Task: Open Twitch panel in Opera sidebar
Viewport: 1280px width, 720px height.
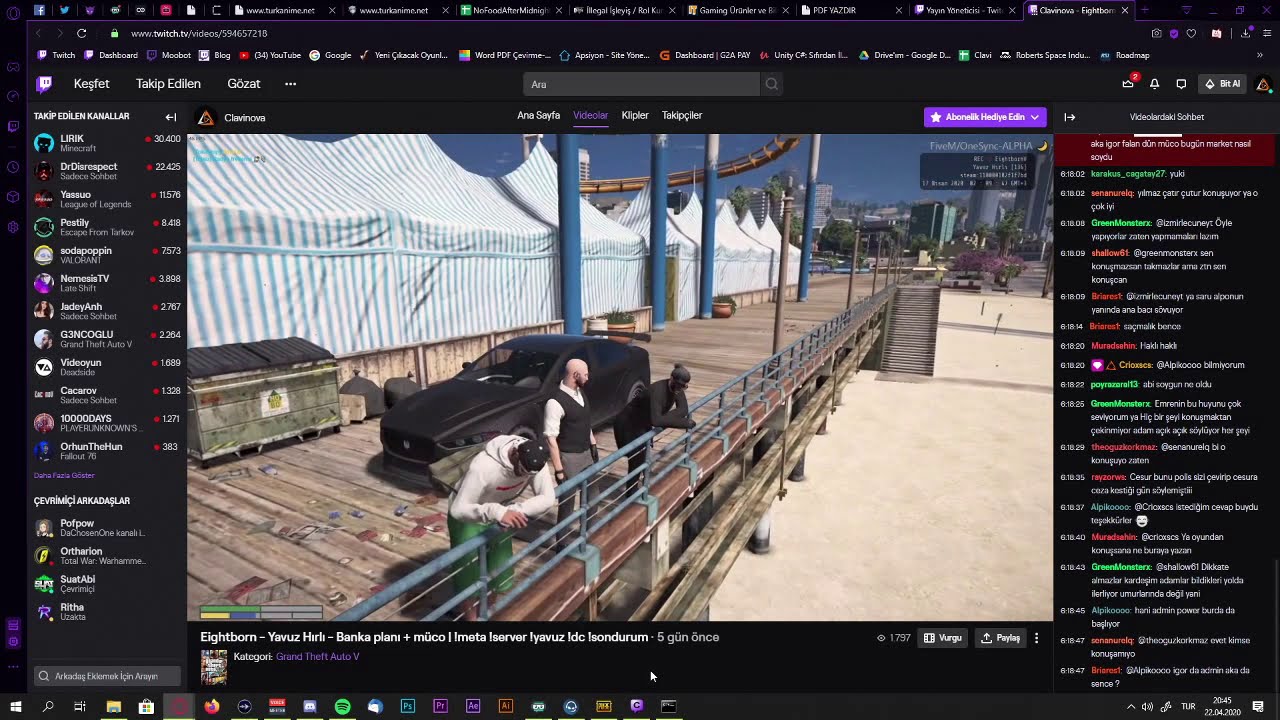Action: [13, 126]
